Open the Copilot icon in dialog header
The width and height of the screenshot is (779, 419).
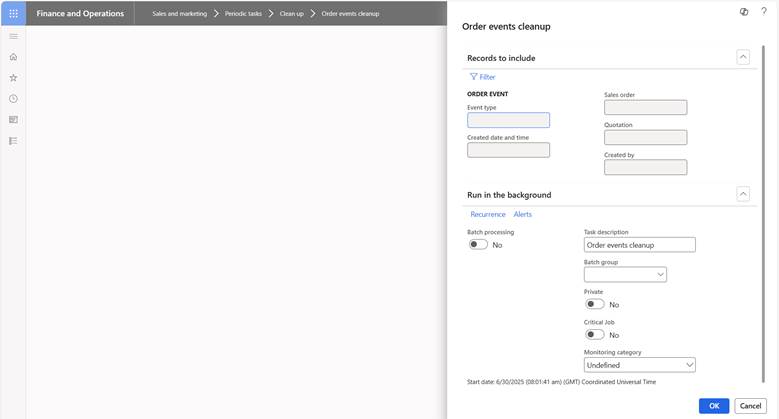tap(744, 12)
